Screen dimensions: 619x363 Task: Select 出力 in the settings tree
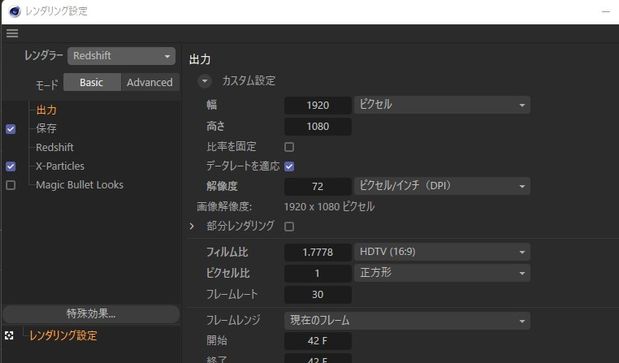pos(46,110)
